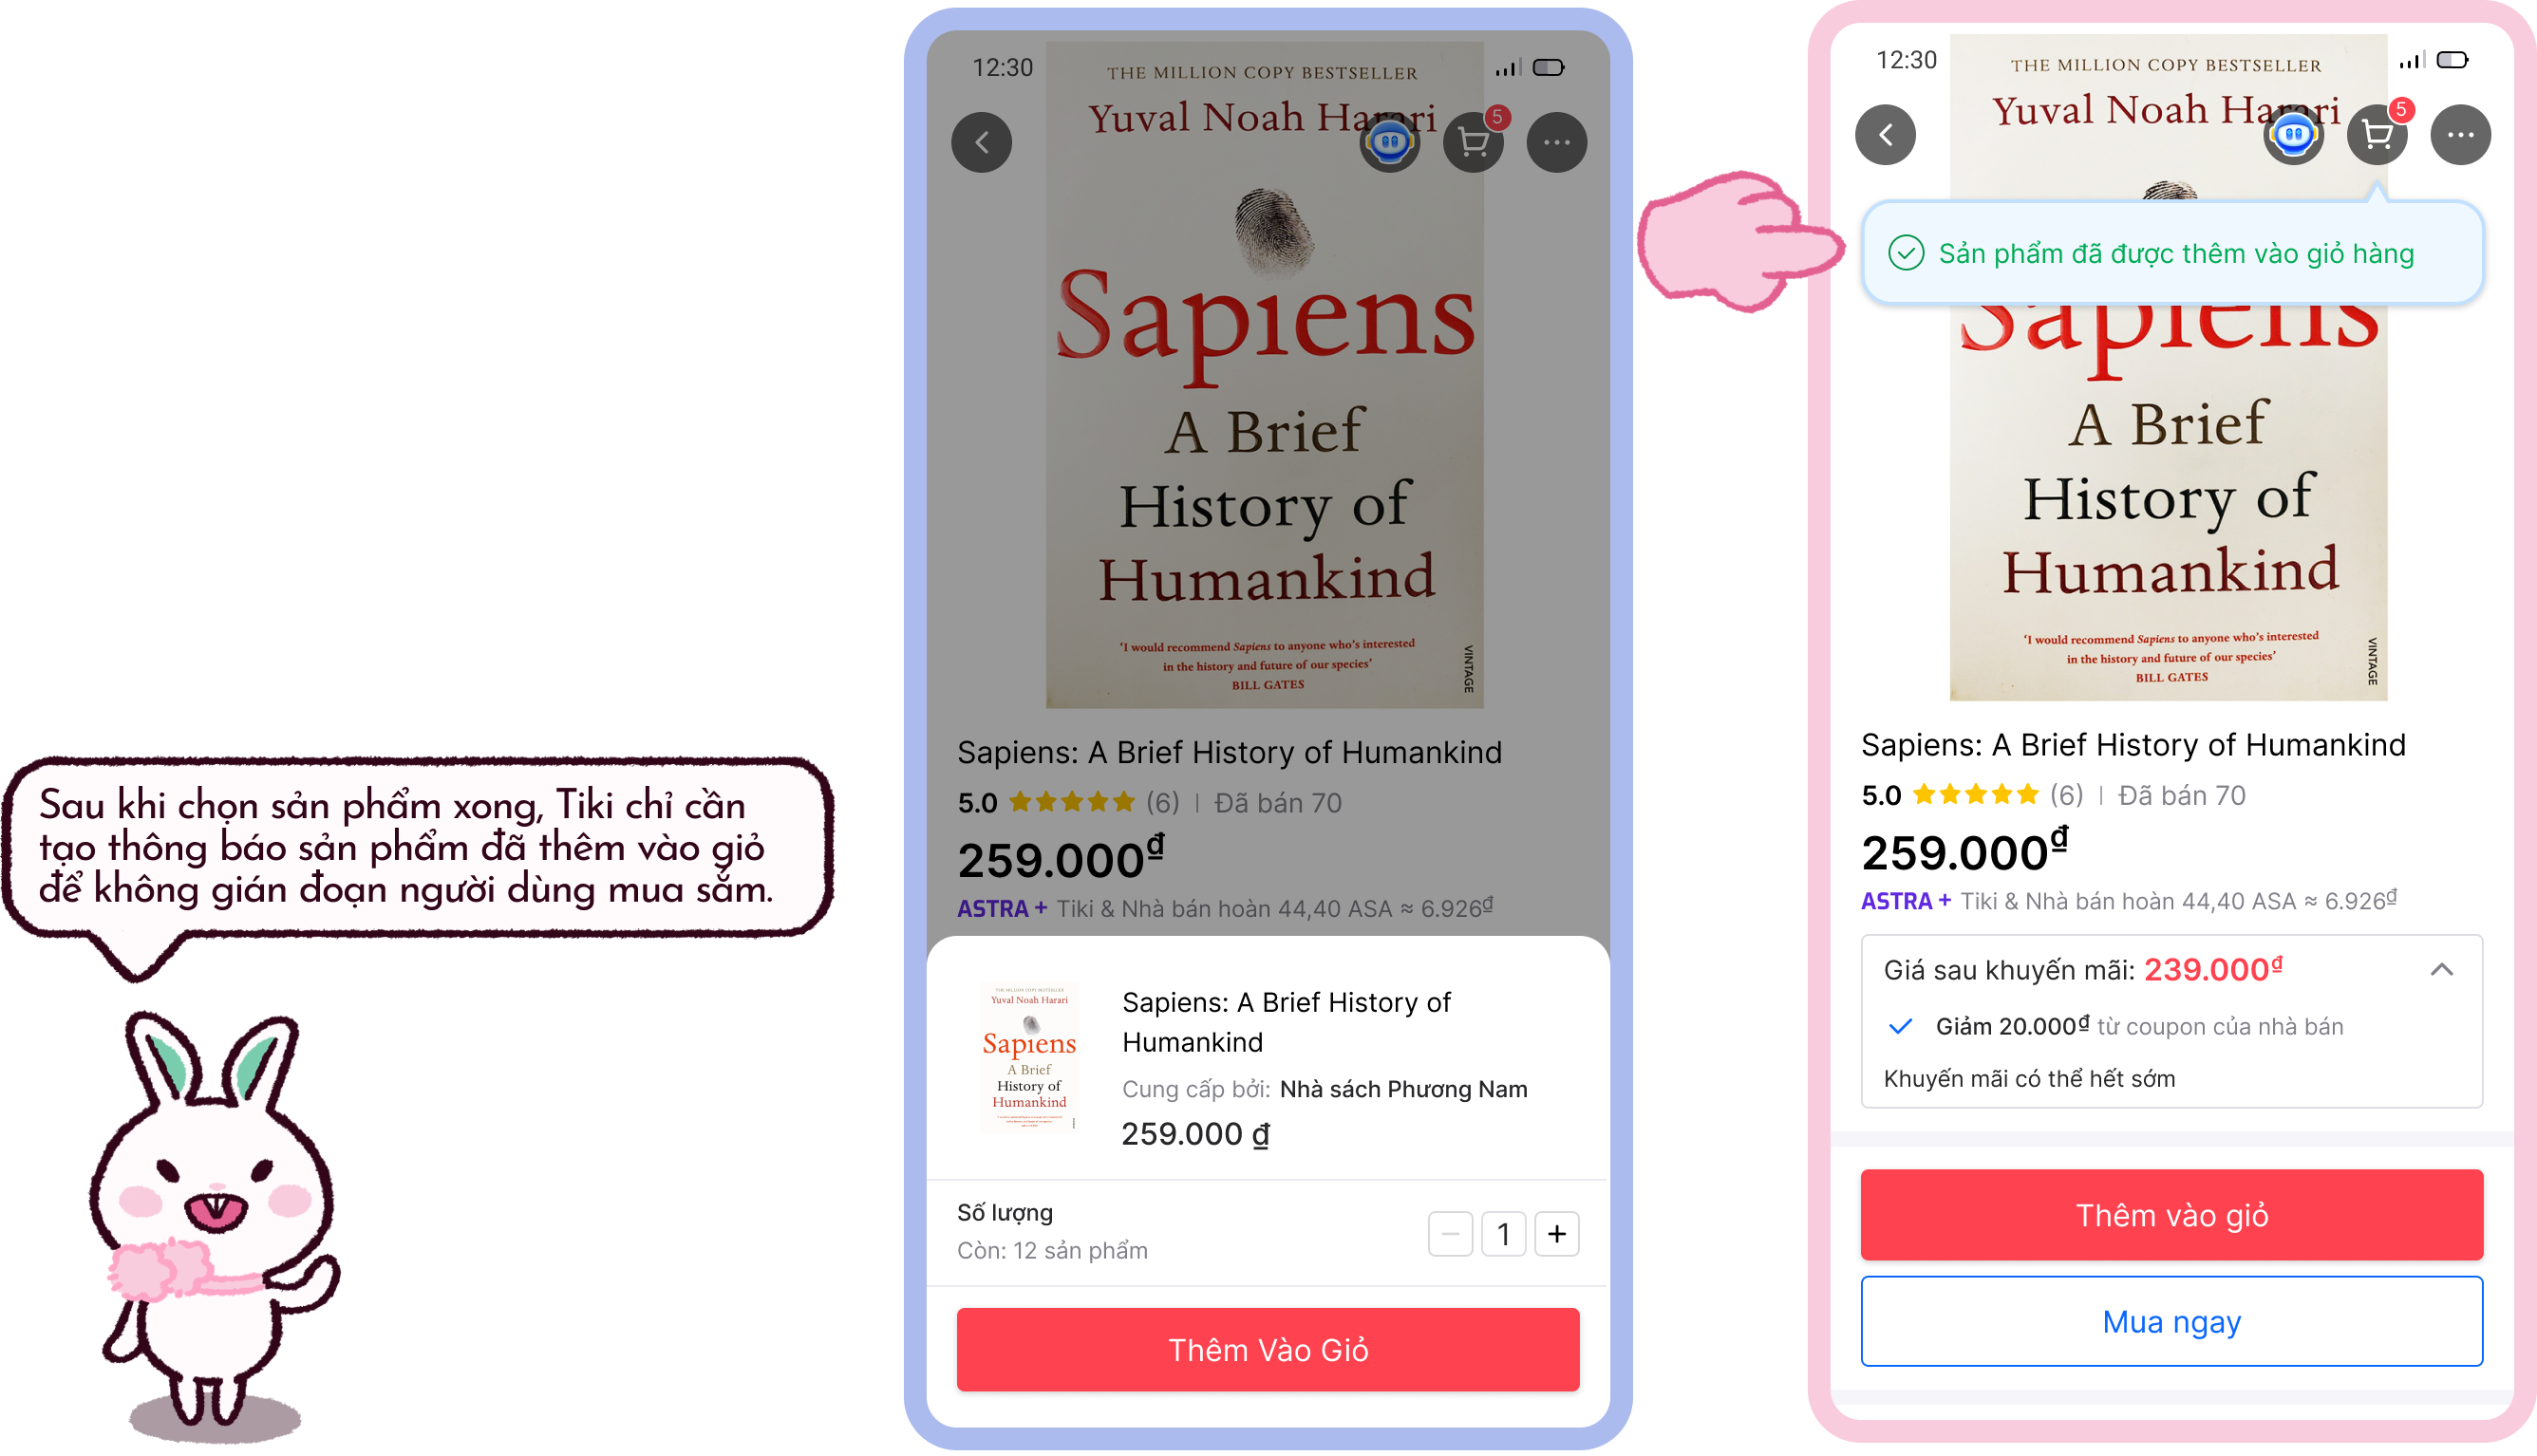Click the Nhà sách Phương Nam seller link
2537x1456 pixels.
(1403, 1089)
